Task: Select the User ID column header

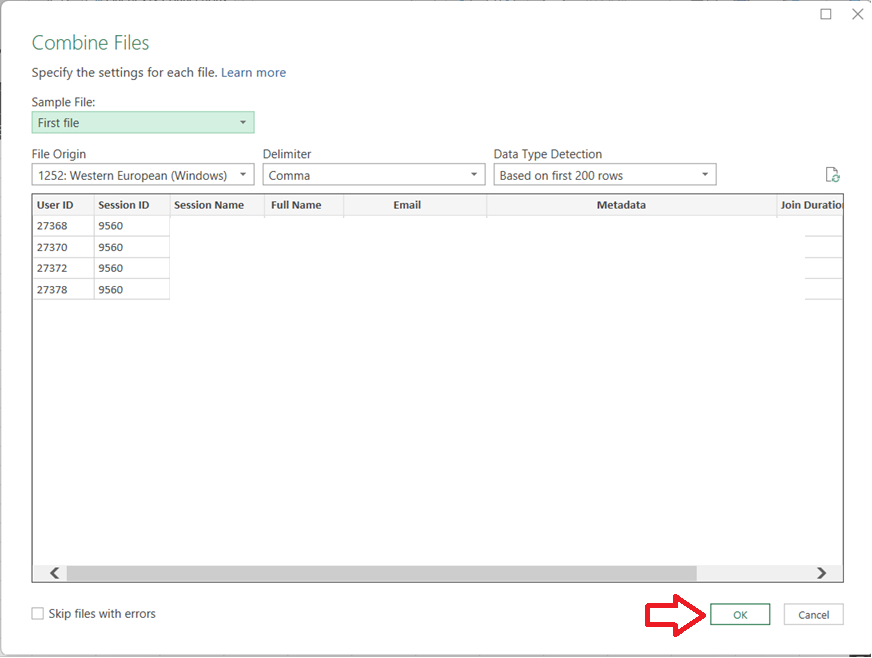Action: coord(55,205)
